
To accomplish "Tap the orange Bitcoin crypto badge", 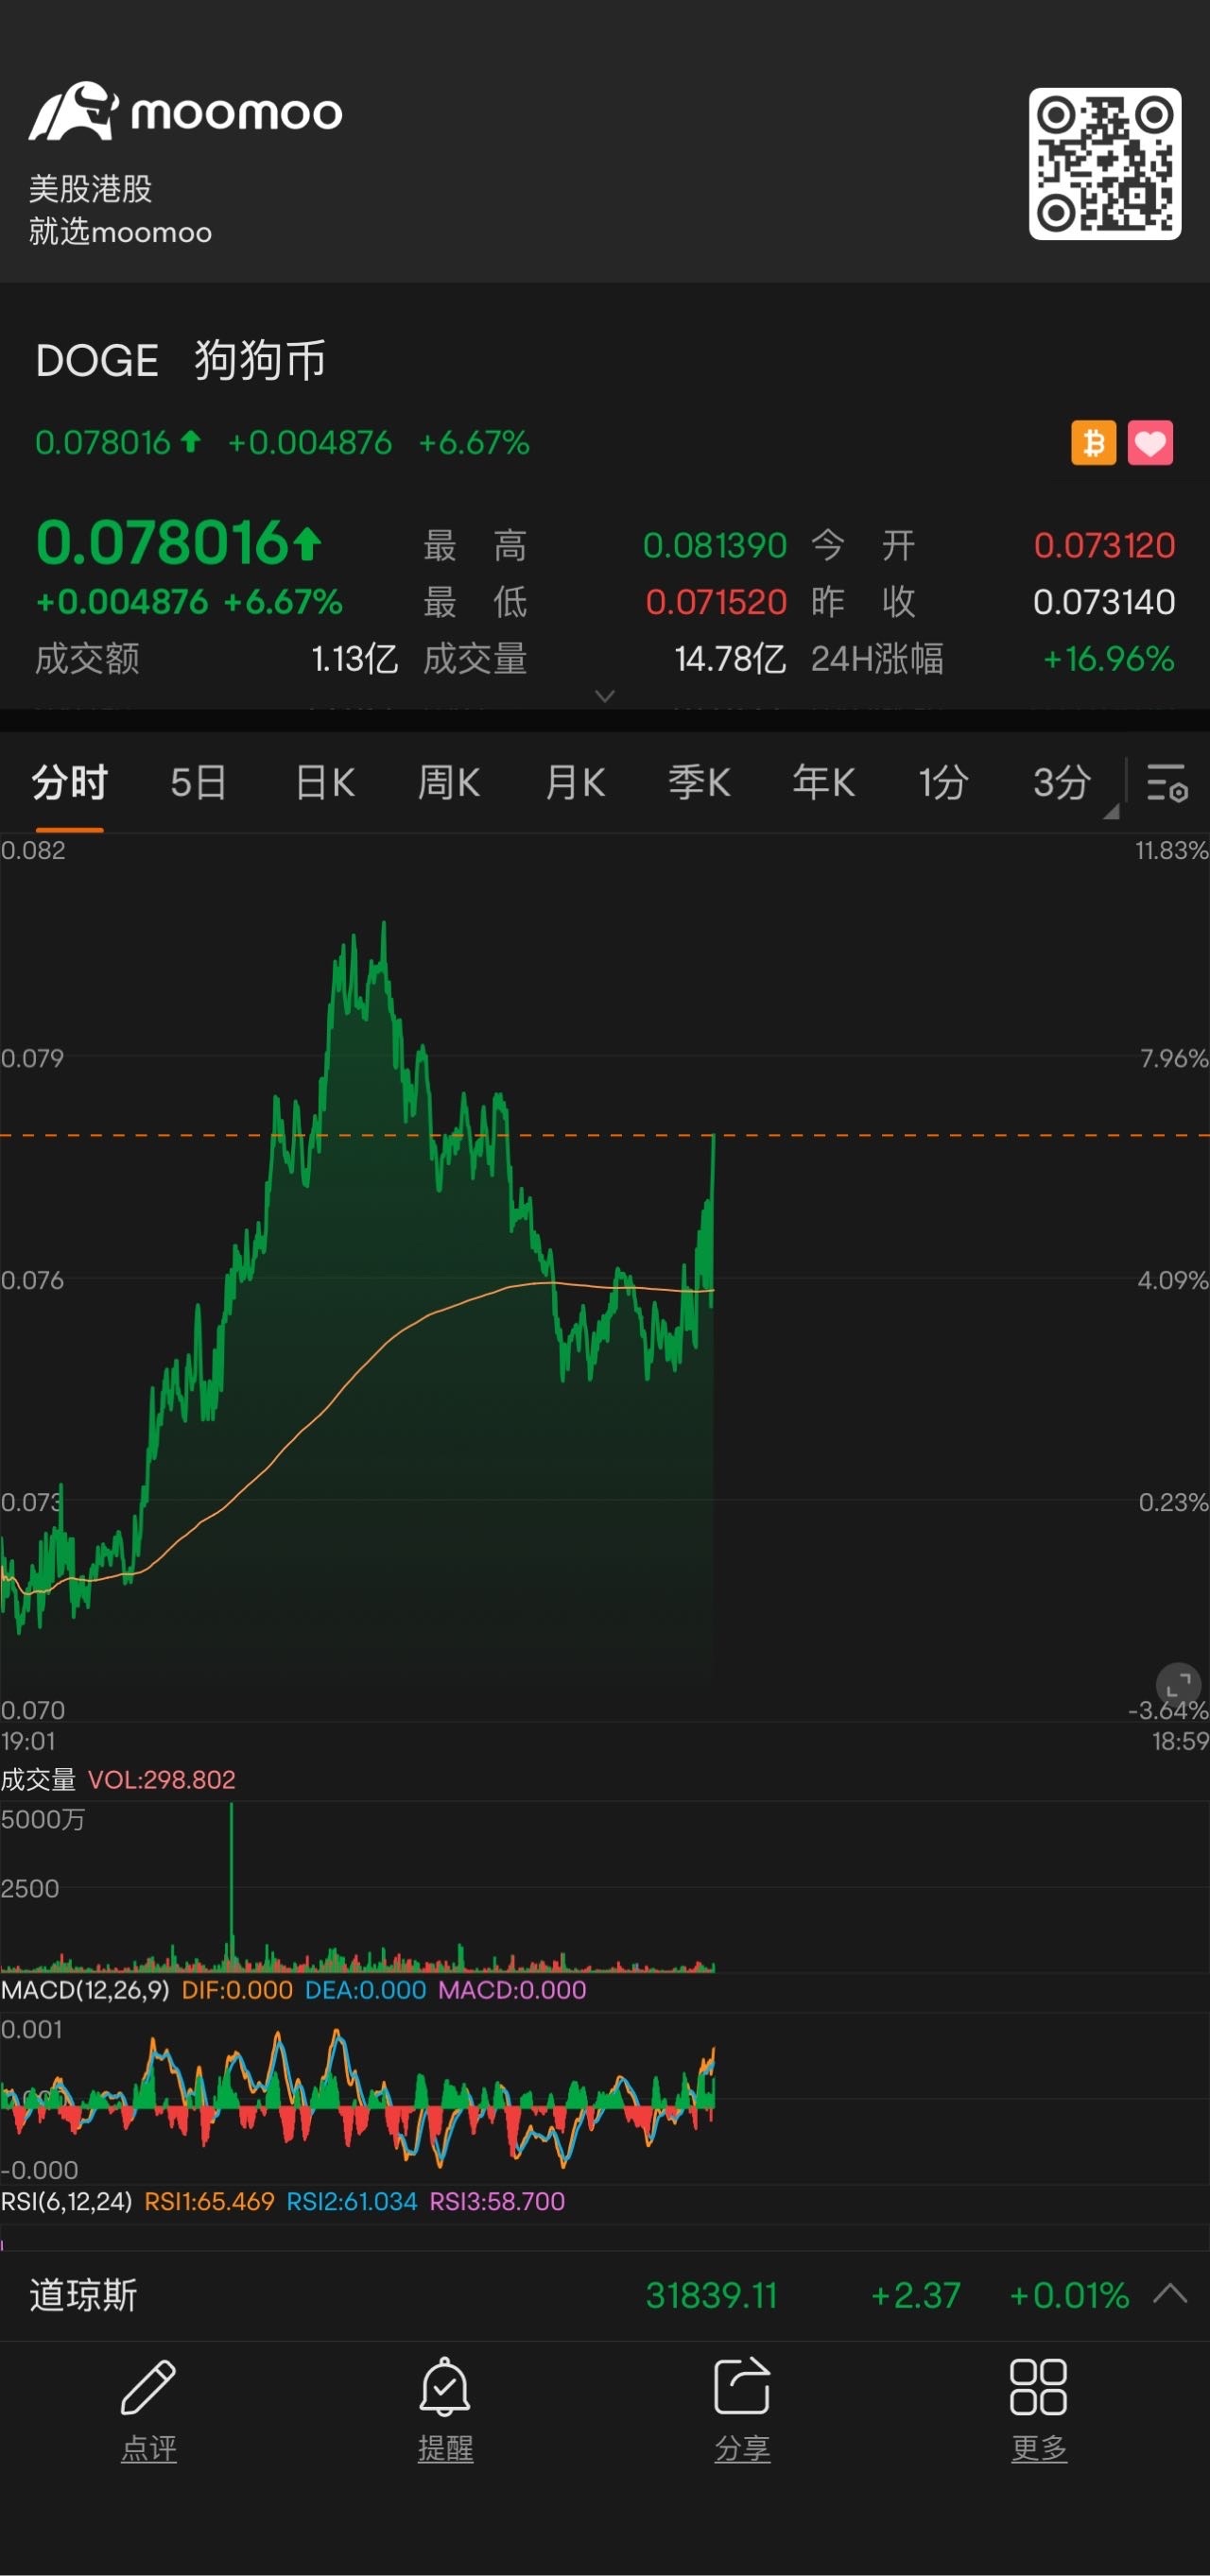I will [1094, 442].
